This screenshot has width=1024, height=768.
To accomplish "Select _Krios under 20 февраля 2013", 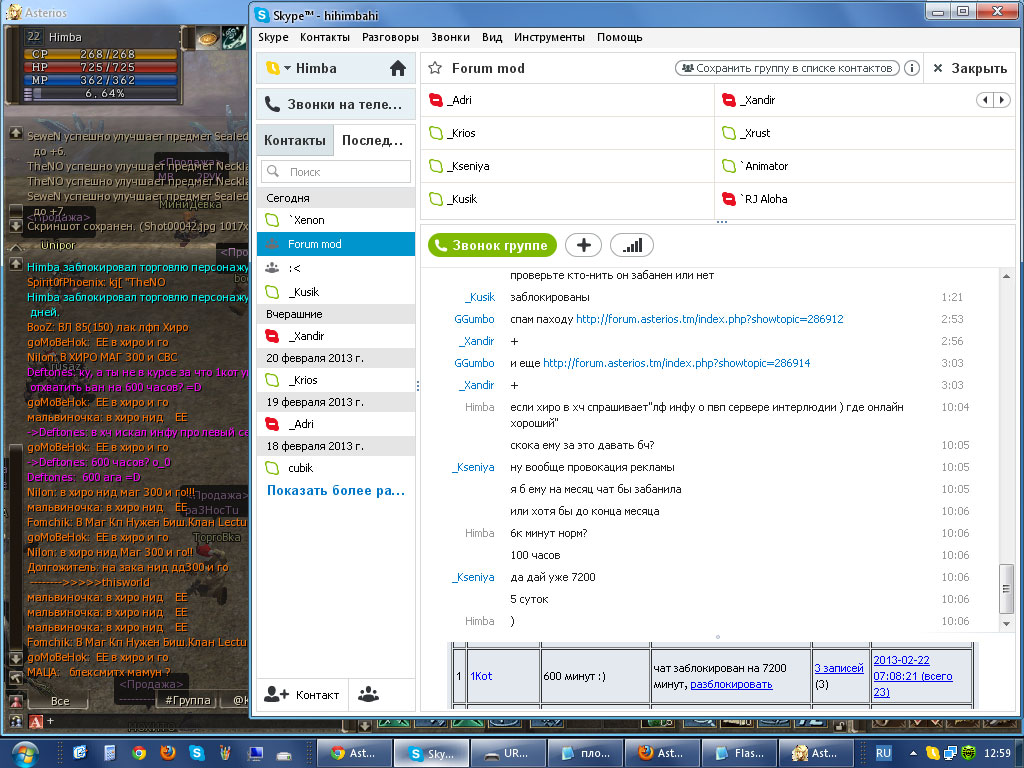I will 336,380.
